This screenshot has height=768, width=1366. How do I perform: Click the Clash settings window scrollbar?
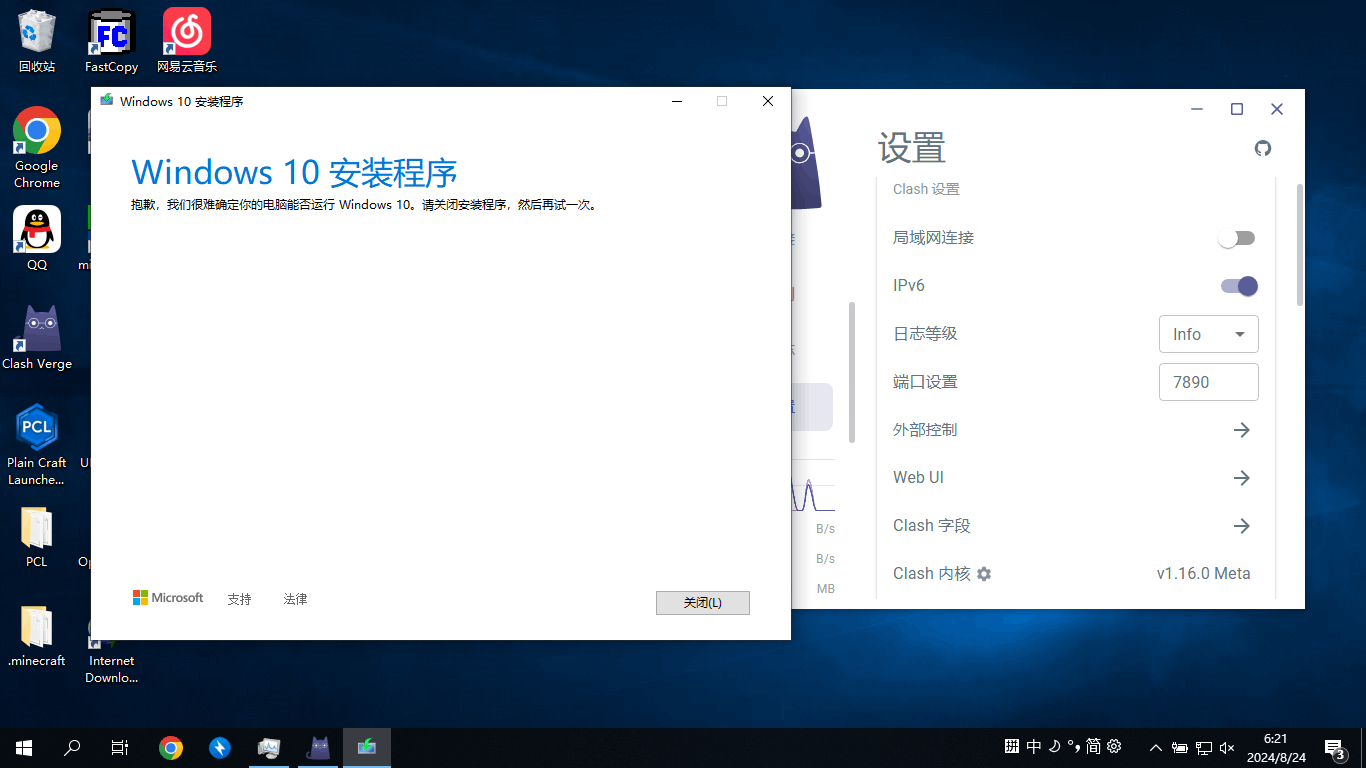[x=1299, y=244]
